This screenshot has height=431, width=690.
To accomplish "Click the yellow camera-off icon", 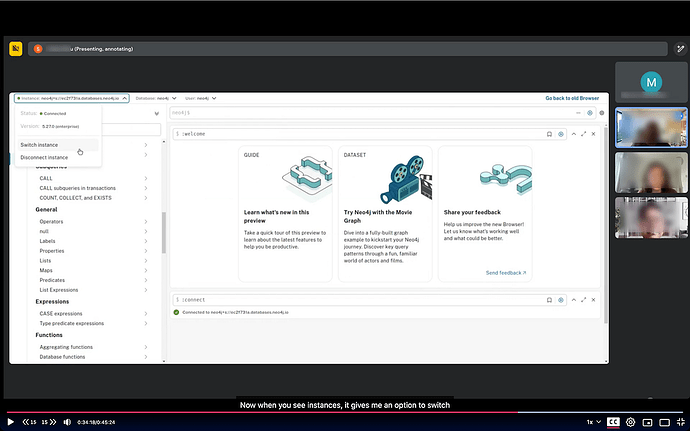I will (x=16, y=48).
